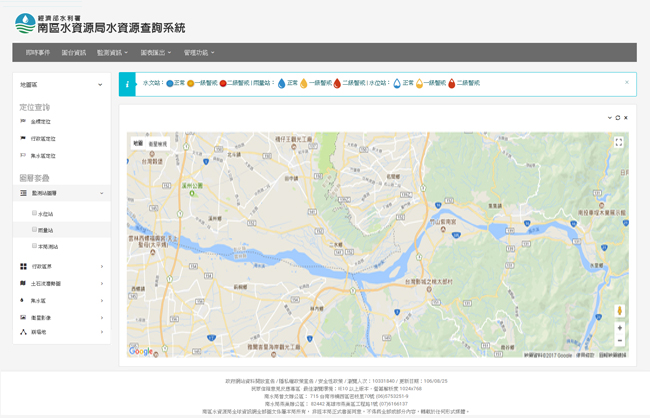Switch map to 衛星檢視 satellite view
Viewport: 650px width, 418px height.
(x=160, y=144)
